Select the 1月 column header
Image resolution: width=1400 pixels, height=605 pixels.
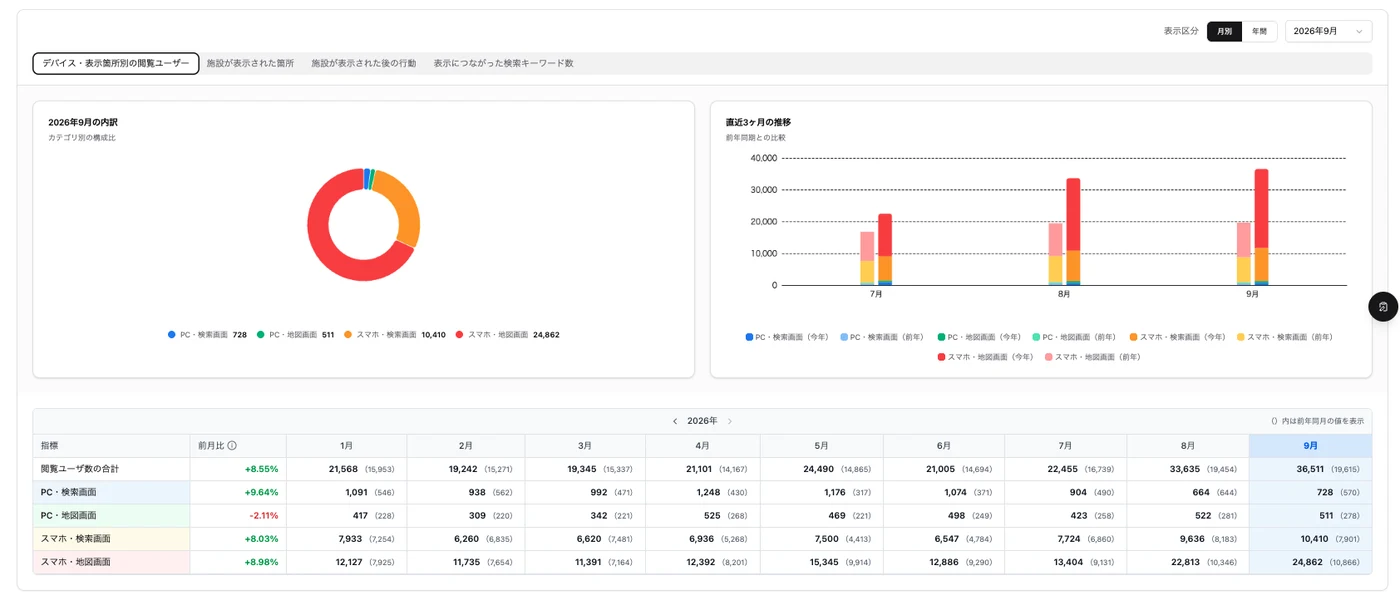pos(346,446)
